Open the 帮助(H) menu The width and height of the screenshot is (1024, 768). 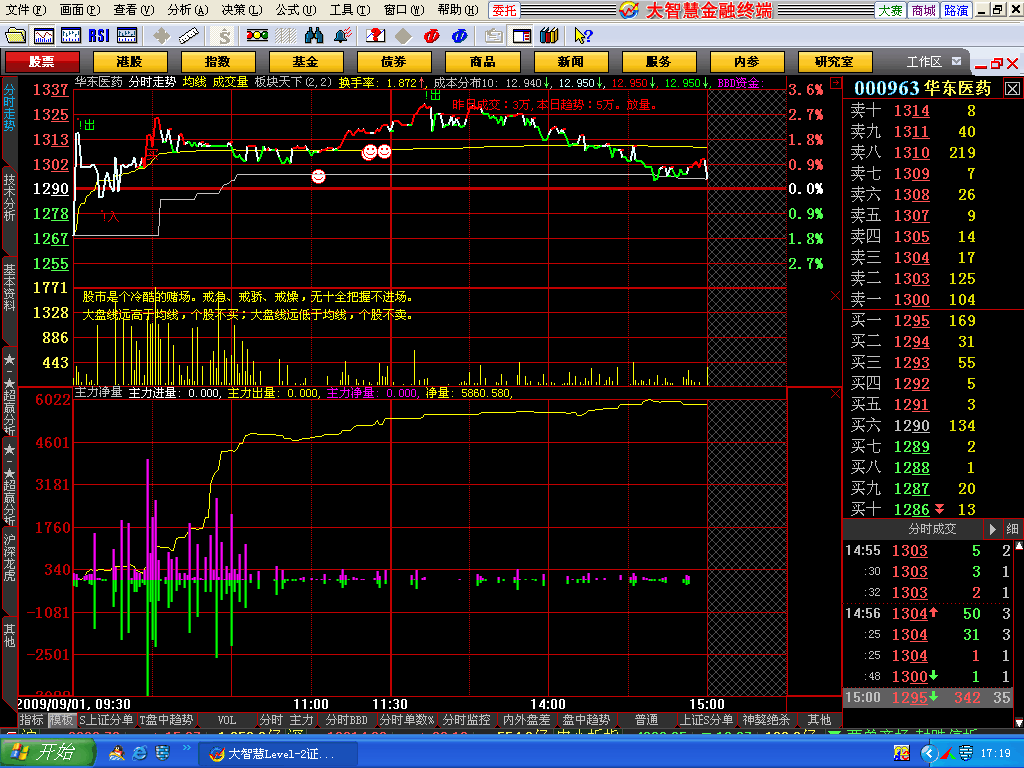pyautogui.click(x=458, y=10)
